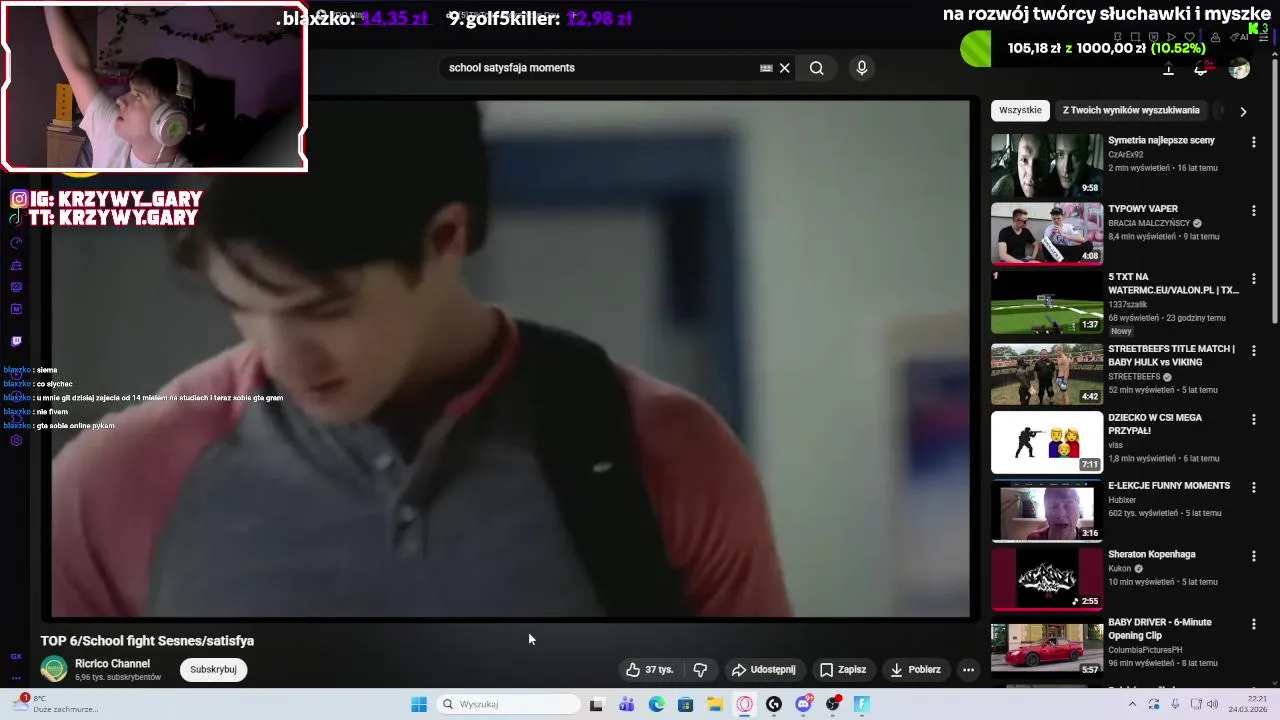Screen dimensions: 1280x720
Task: Open 'STREETBEEFS TITLE MATCH' video title
Action: 1171,356
